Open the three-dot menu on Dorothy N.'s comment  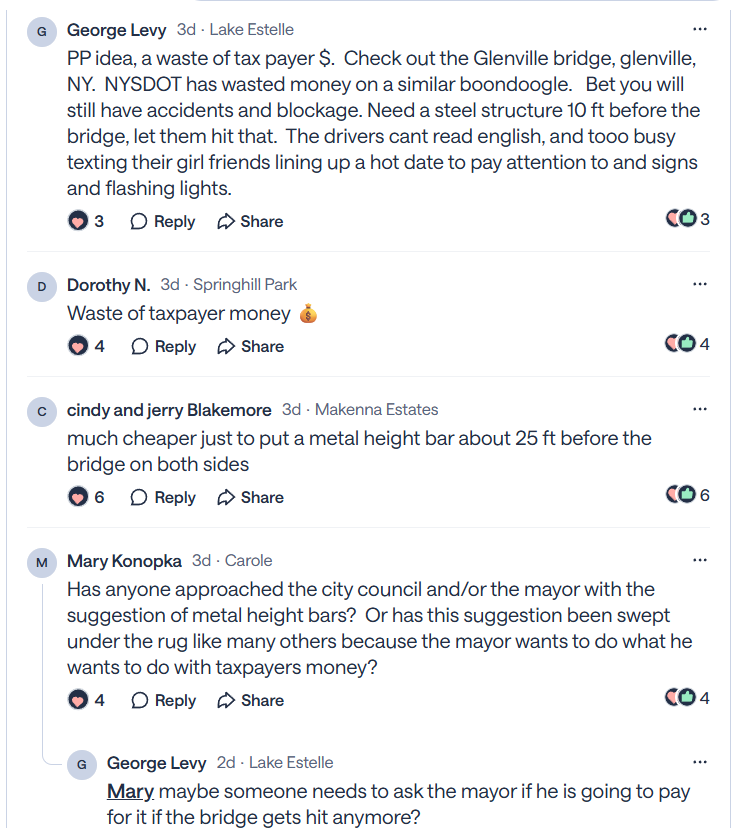700,284
